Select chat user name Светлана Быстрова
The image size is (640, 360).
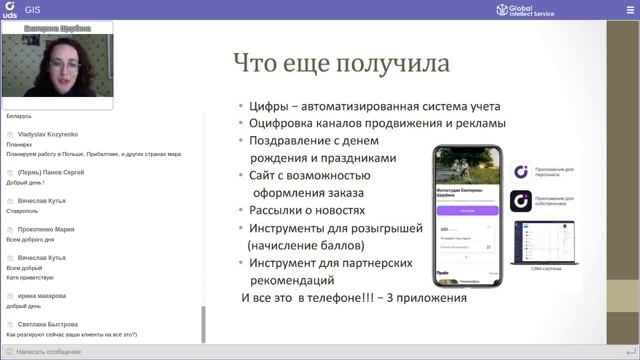click(48, 324)
